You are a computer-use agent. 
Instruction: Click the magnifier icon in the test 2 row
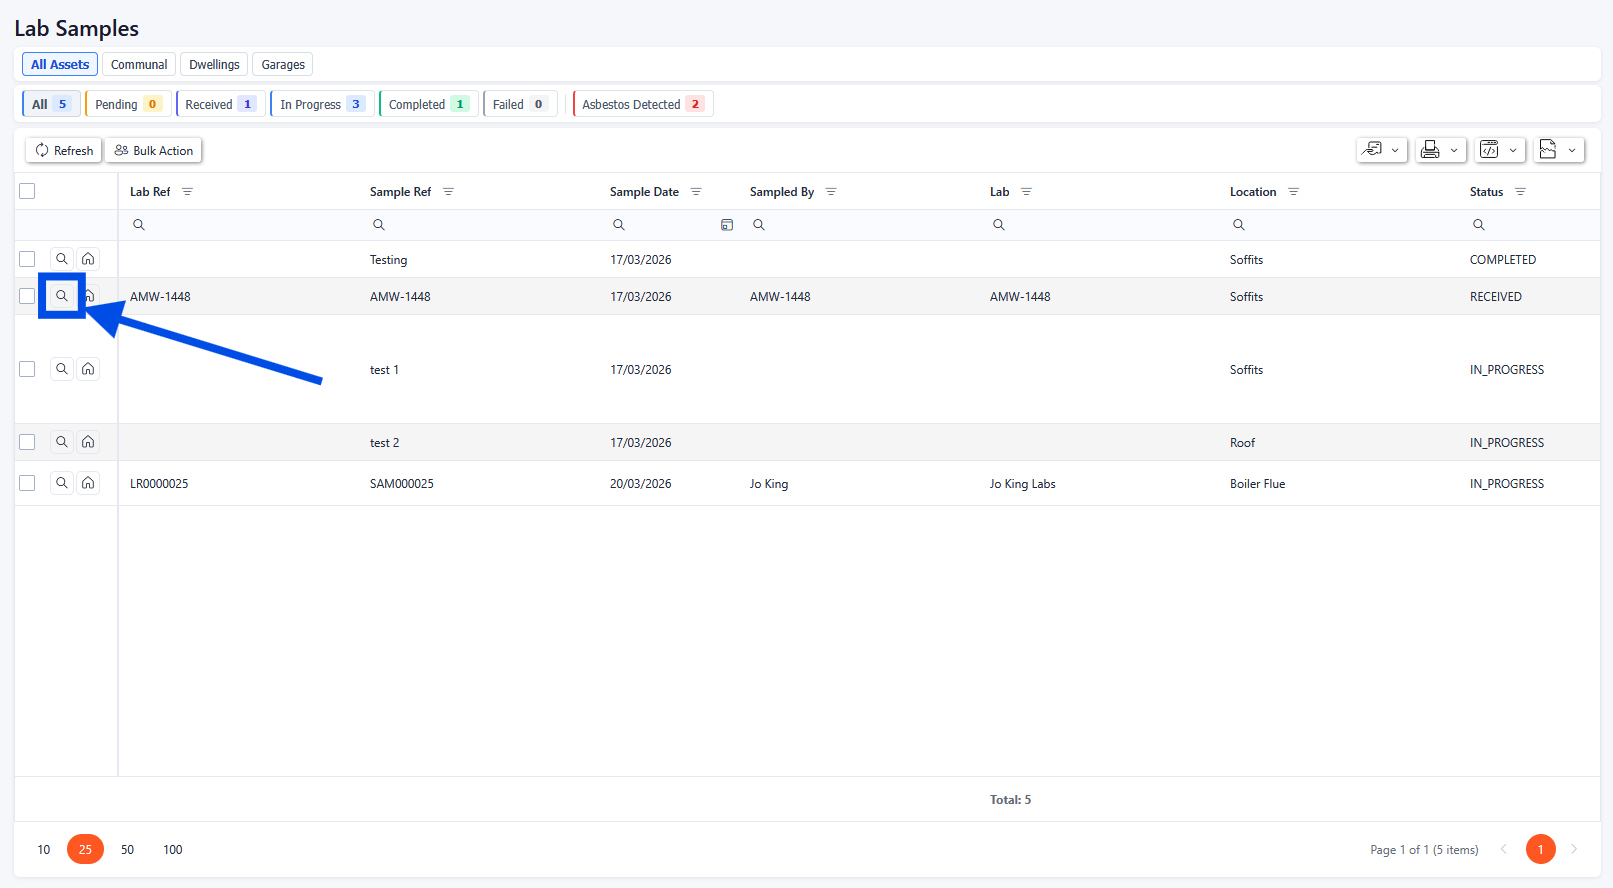62,442
